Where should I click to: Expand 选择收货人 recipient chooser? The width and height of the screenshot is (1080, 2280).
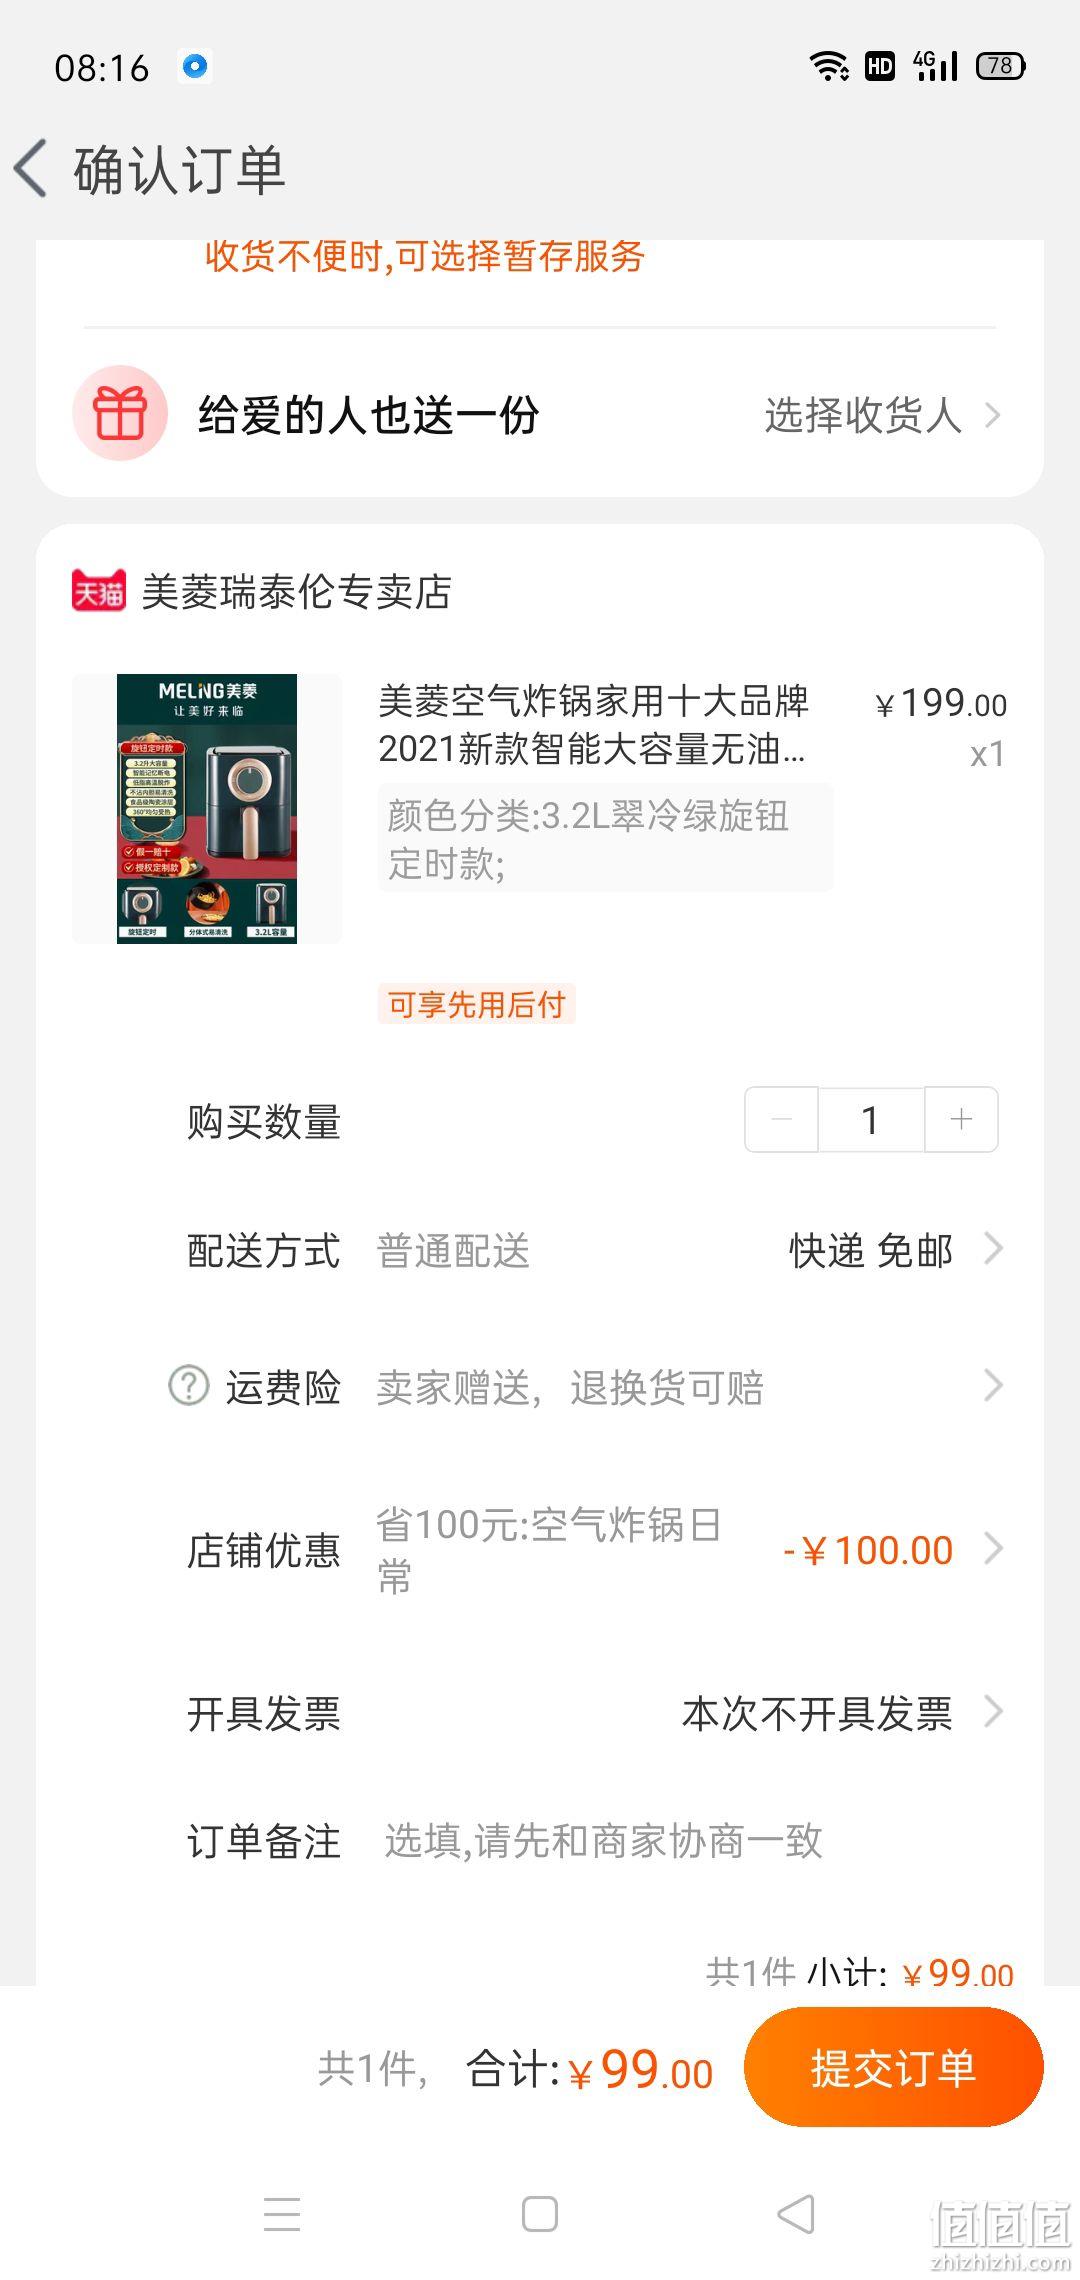click(882, 415)
